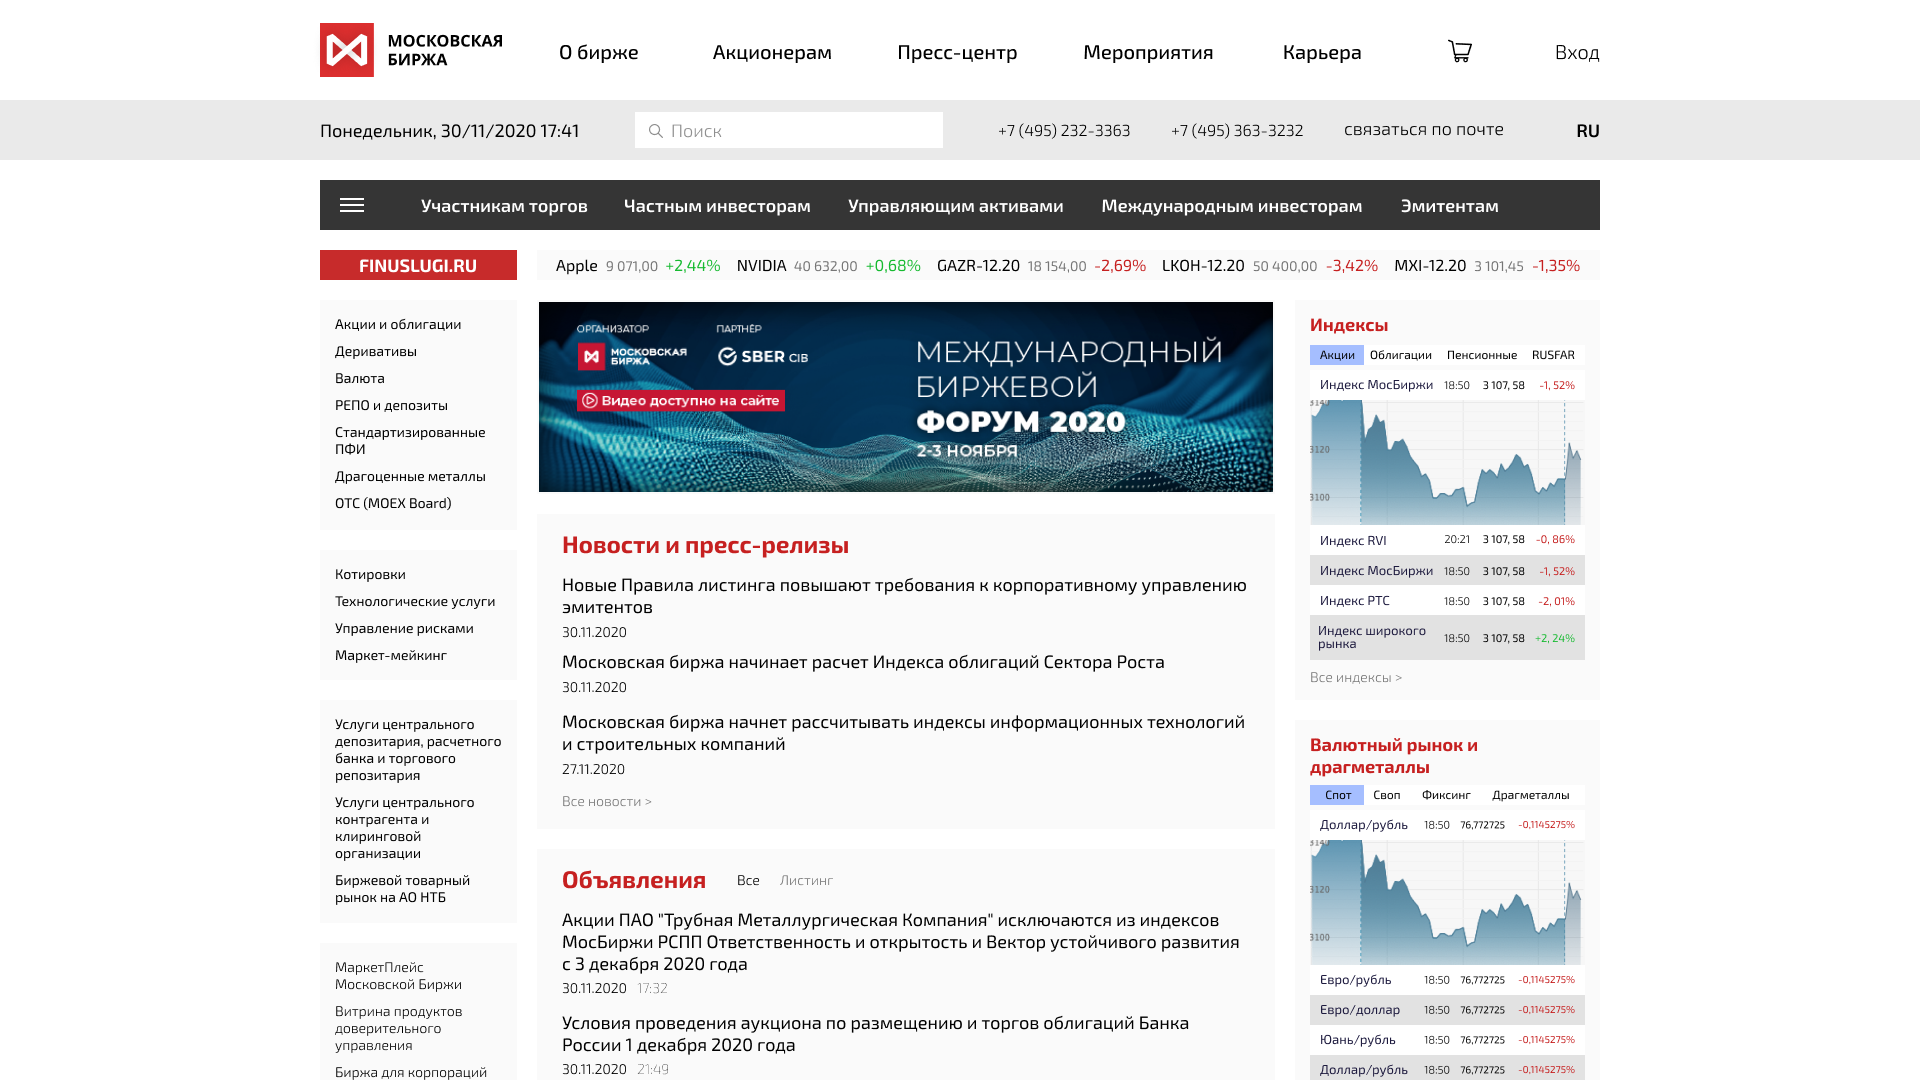Select the 'Все' filter in Объявления
Screen dimensions: 1920x1080
pyautogui.click(x=748, y=880)
